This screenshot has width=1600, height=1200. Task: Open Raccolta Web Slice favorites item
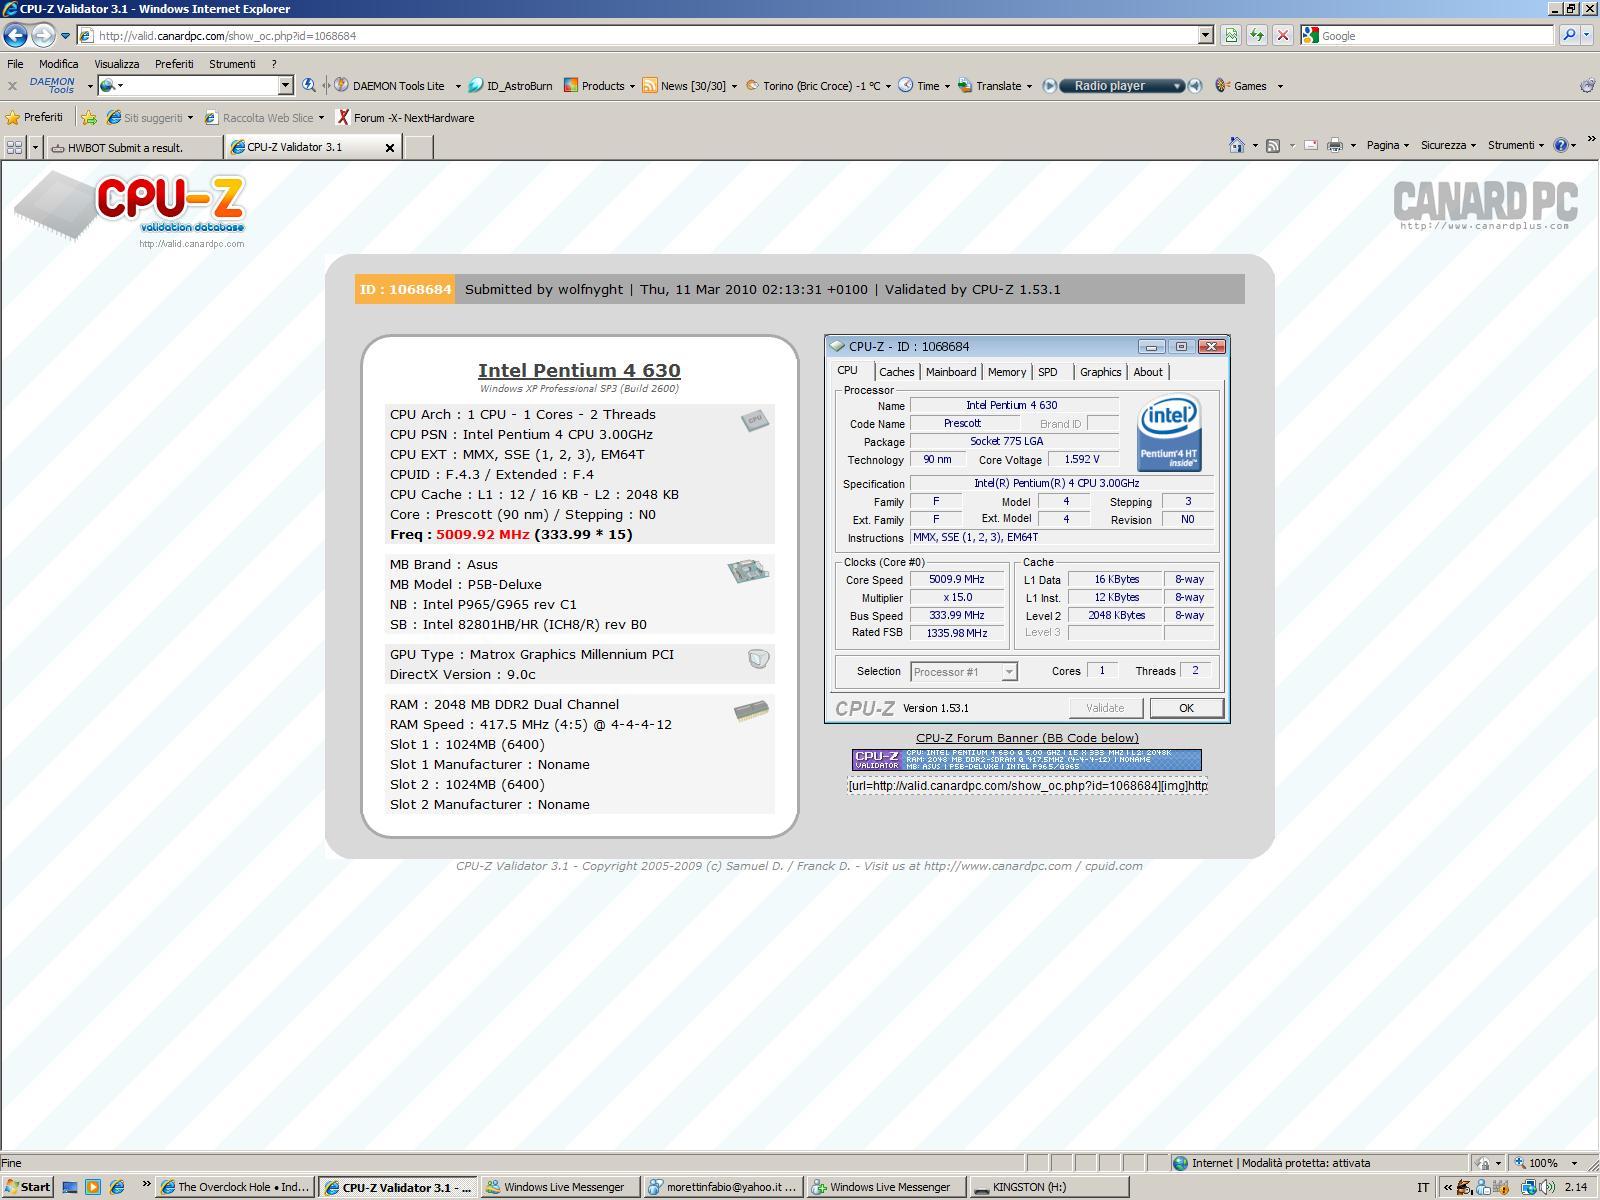(x=265, y=117)
